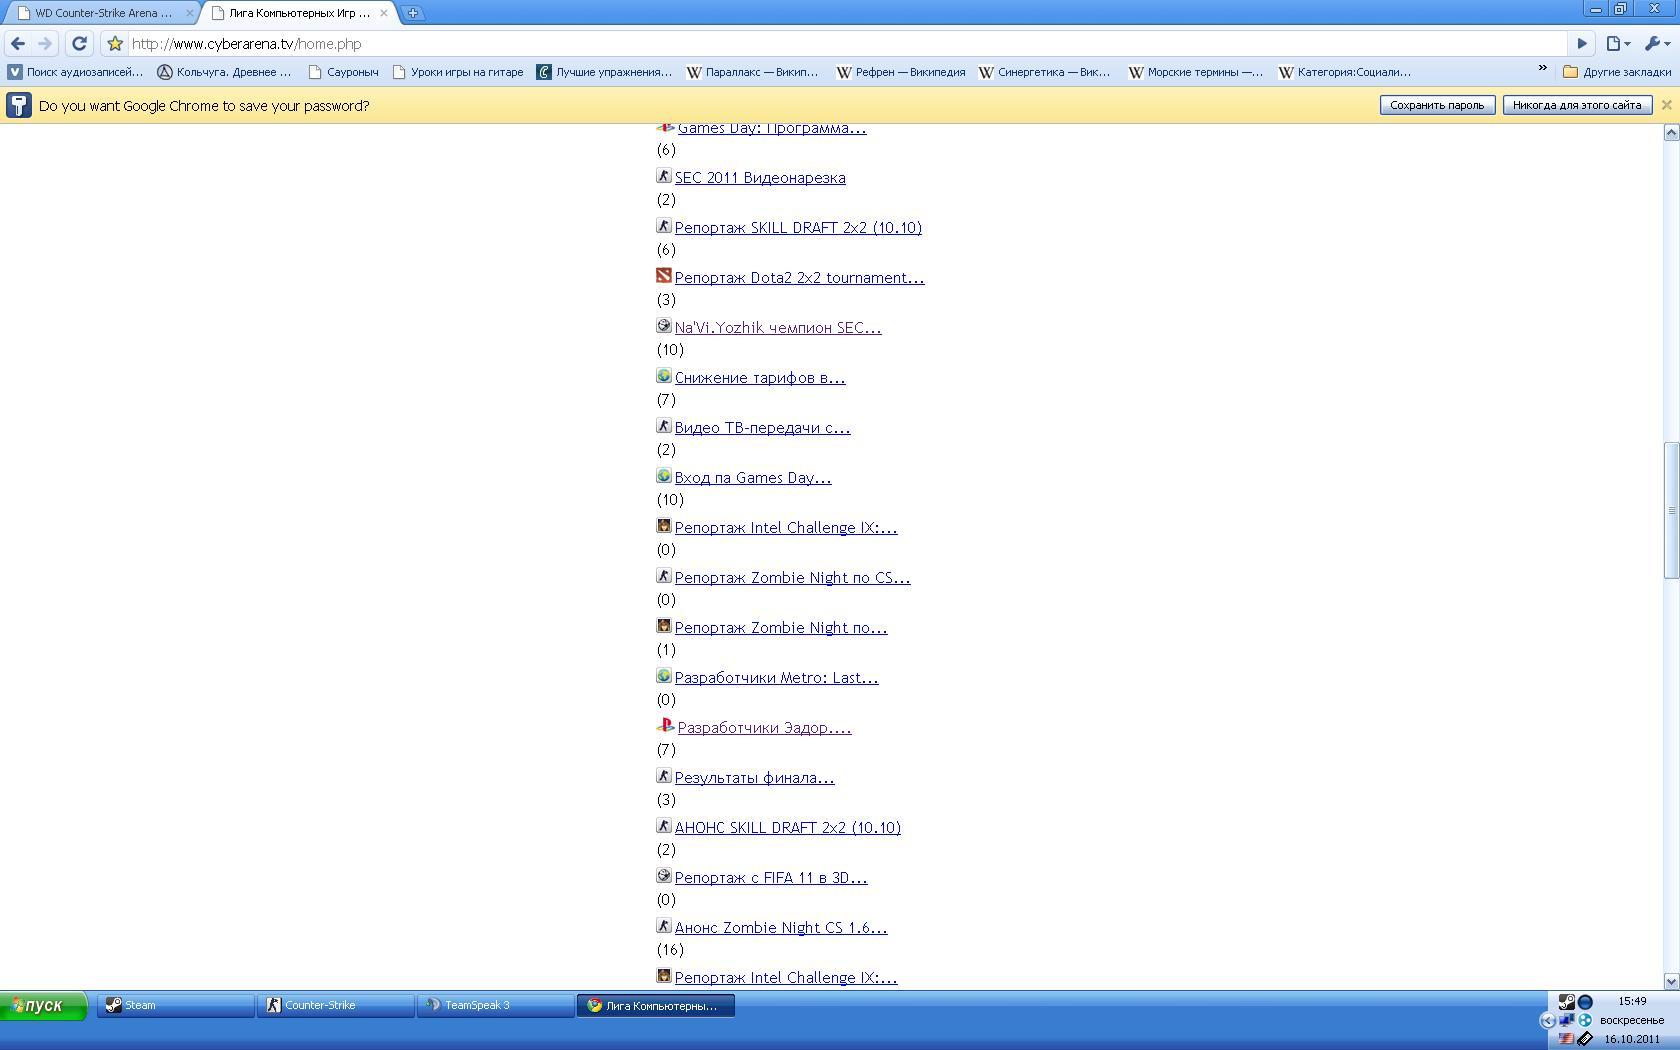Click the taskbar clock showing 15:49
The image size is (1680, 1050).
click(1632, 1001)
